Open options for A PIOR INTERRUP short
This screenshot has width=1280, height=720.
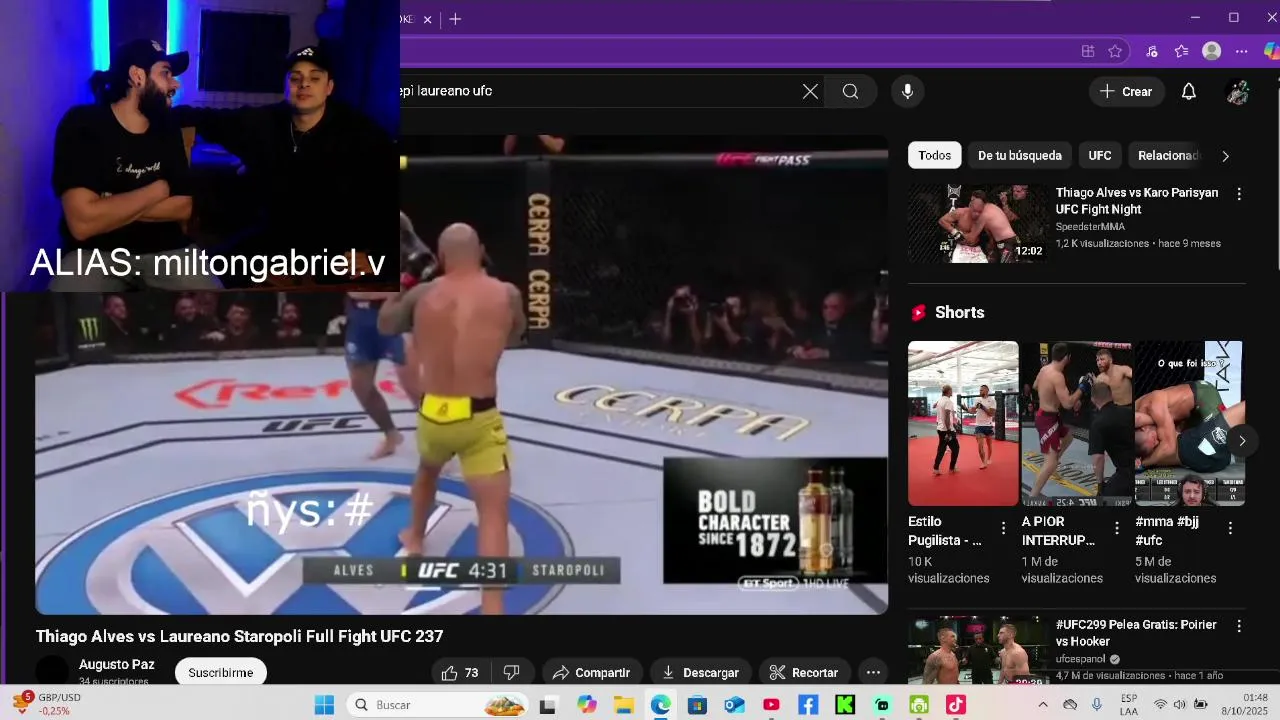tap(1117, 527)
